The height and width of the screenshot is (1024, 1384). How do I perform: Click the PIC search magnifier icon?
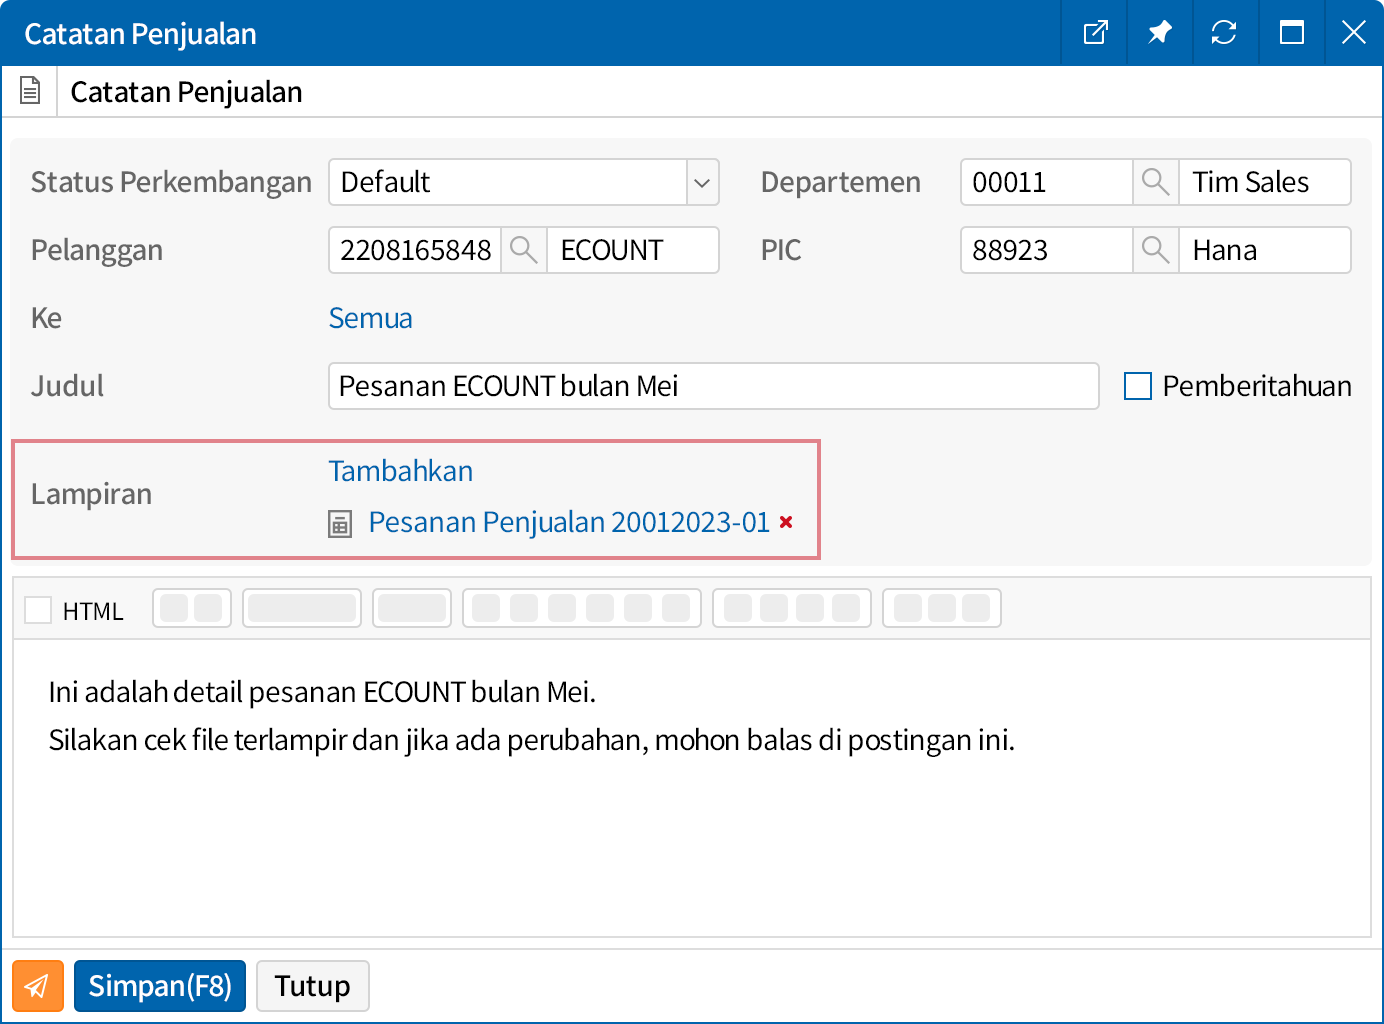tap(1155, 250)
